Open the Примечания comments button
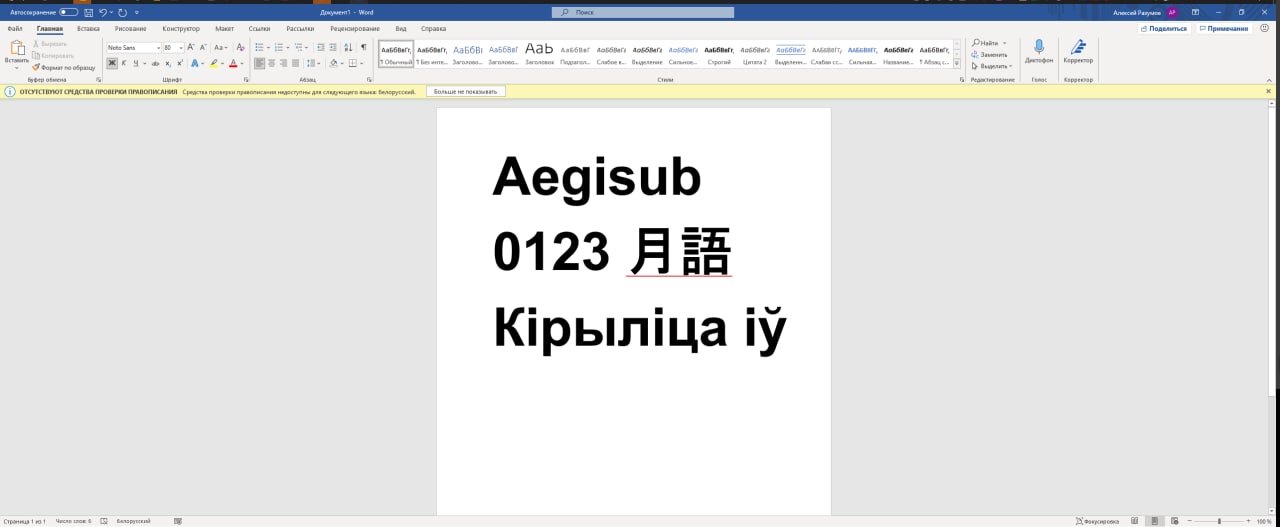The height and width of the screenshot is (527, 1280). point(1222,29)
